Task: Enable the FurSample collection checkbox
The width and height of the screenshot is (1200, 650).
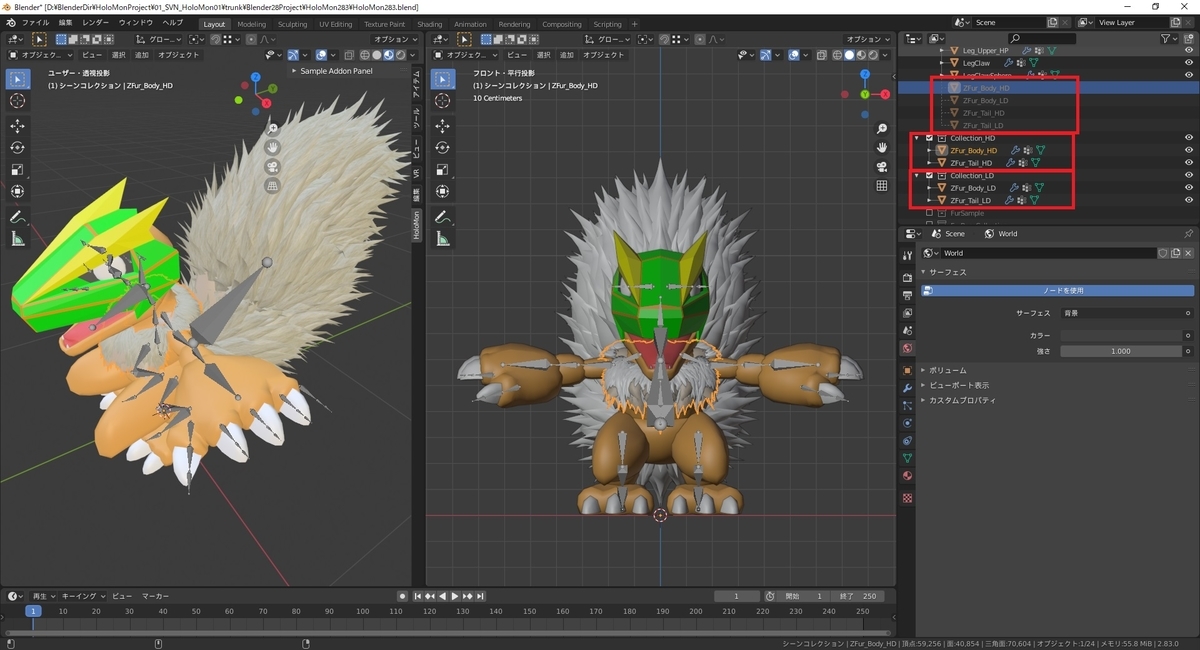Action: click(930, 213)
